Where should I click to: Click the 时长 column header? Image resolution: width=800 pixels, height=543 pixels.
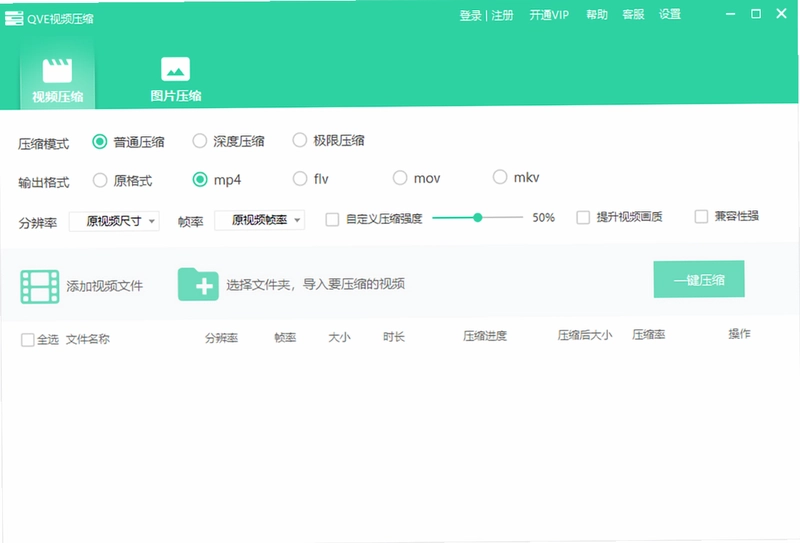(394, 336)
